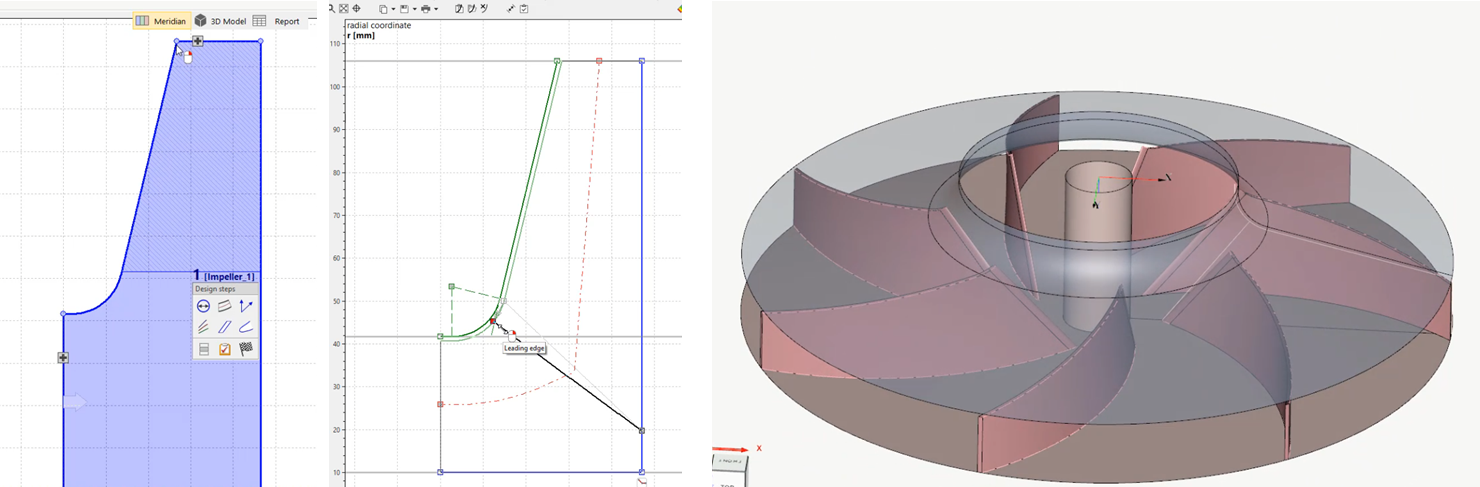The width and height of the screenshot is (1480, 487).
Task: Switch to the Meridian tab
Action: click(x=162, y=21)
